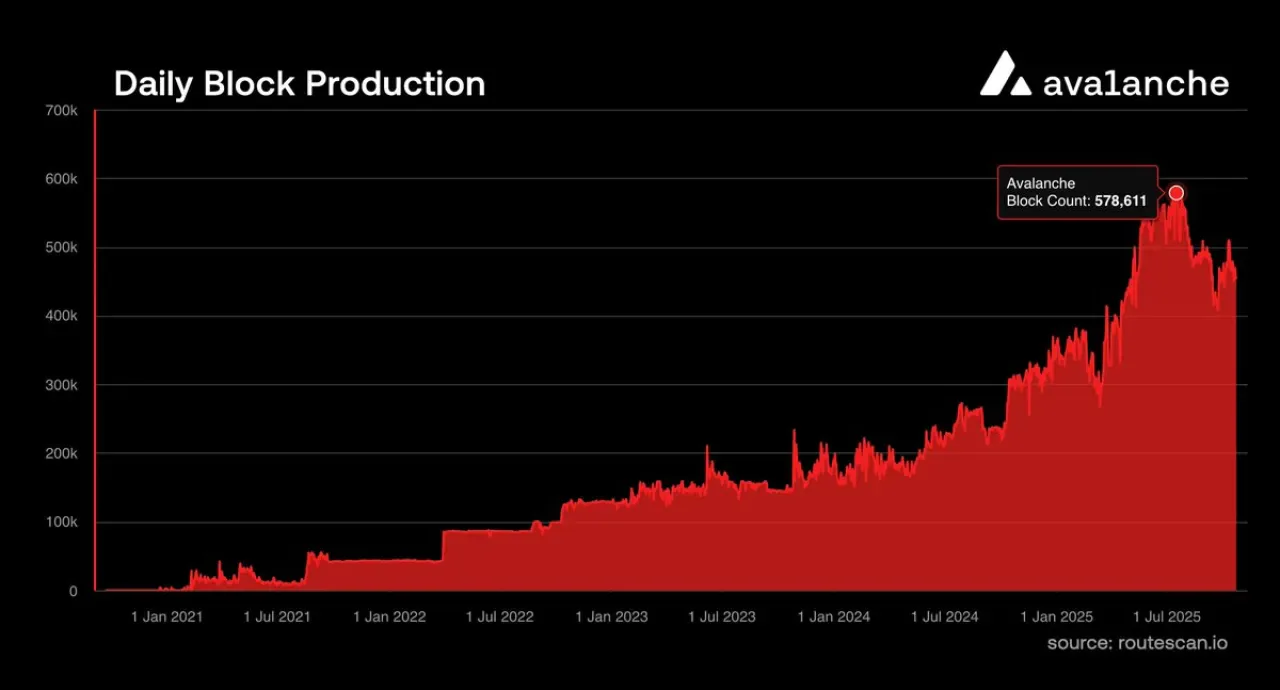This screenshot has height=690, width=1280.
Task: Select the 1 Jan 2025 axis label
Action: coord(1057,617)
